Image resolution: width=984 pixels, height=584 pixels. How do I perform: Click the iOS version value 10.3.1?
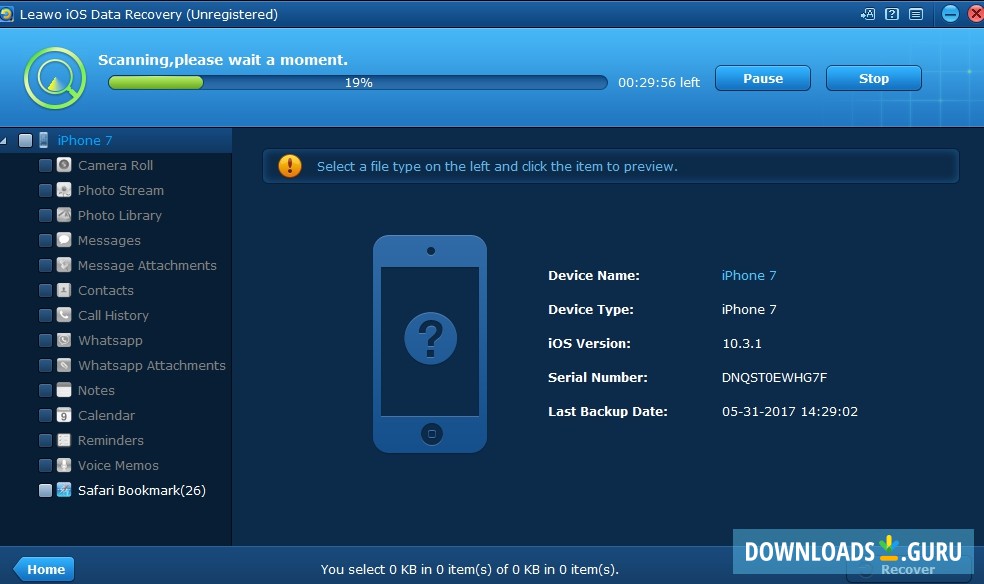(x=742, y=343)
